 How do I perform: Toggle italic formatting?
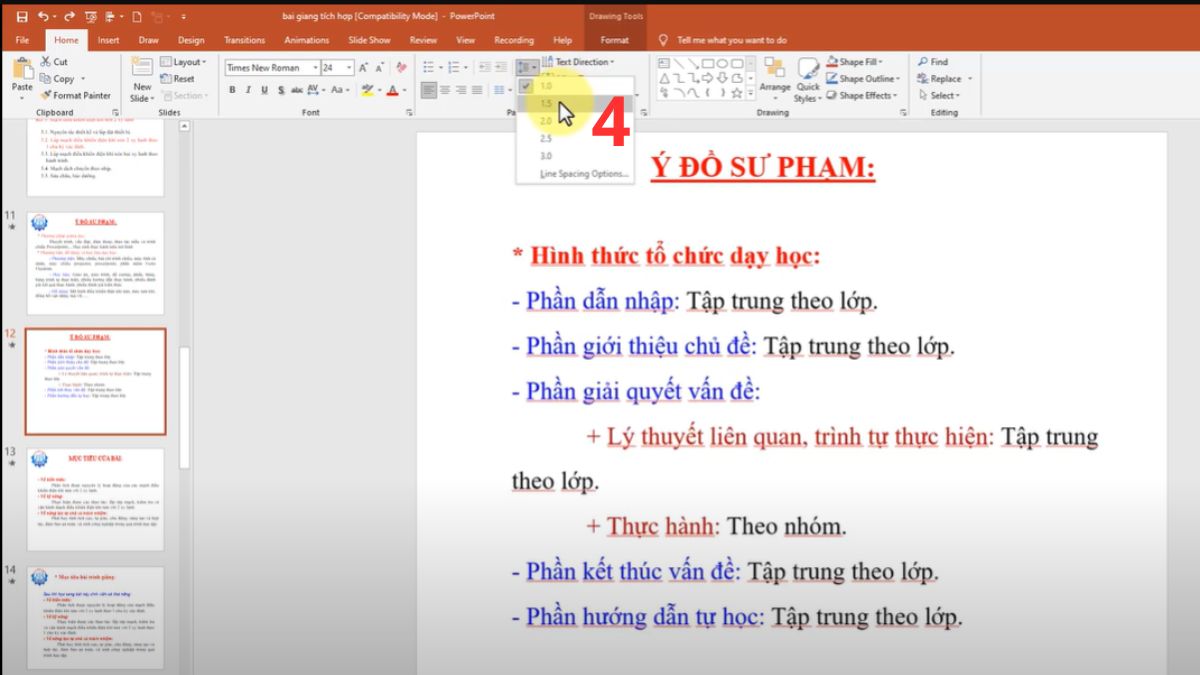click(x=248, y=90)
